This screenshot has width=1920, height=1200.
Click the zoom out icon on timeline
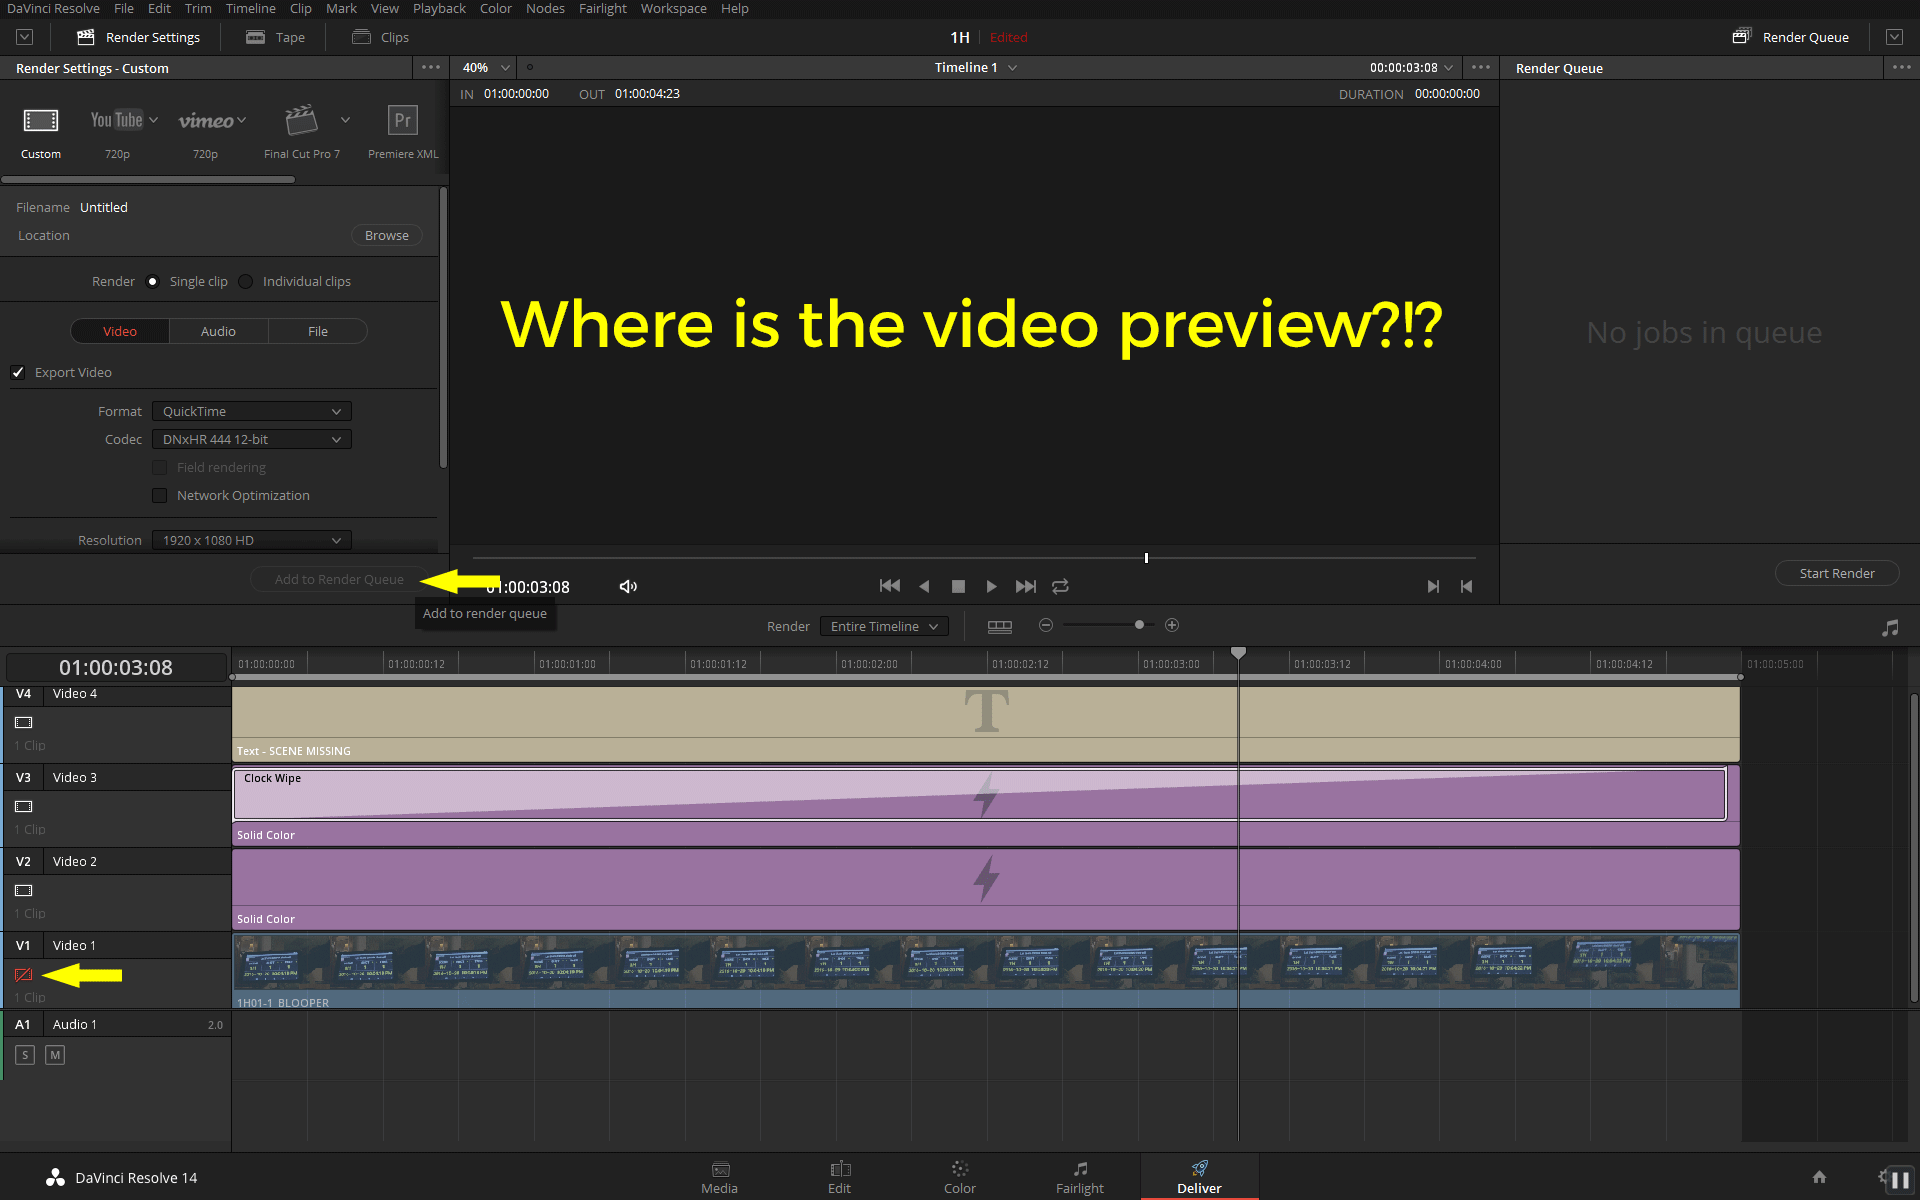[x=1048, y=625]
